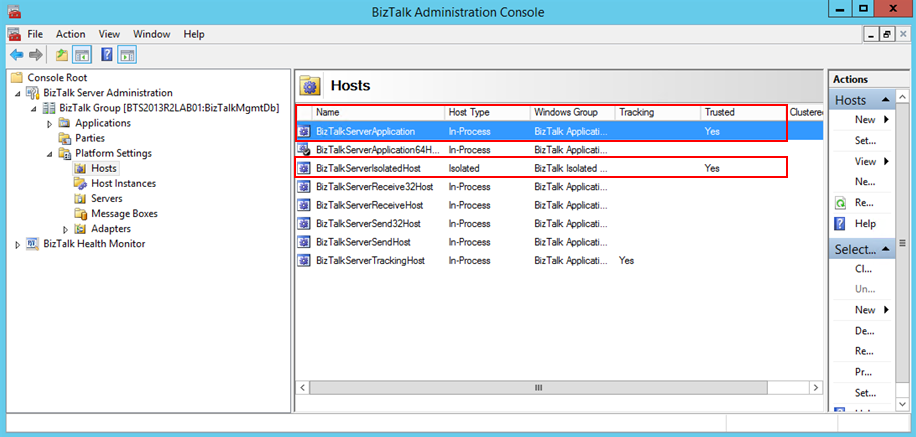Expand the Adapters tree node

[x=66, y=228]
